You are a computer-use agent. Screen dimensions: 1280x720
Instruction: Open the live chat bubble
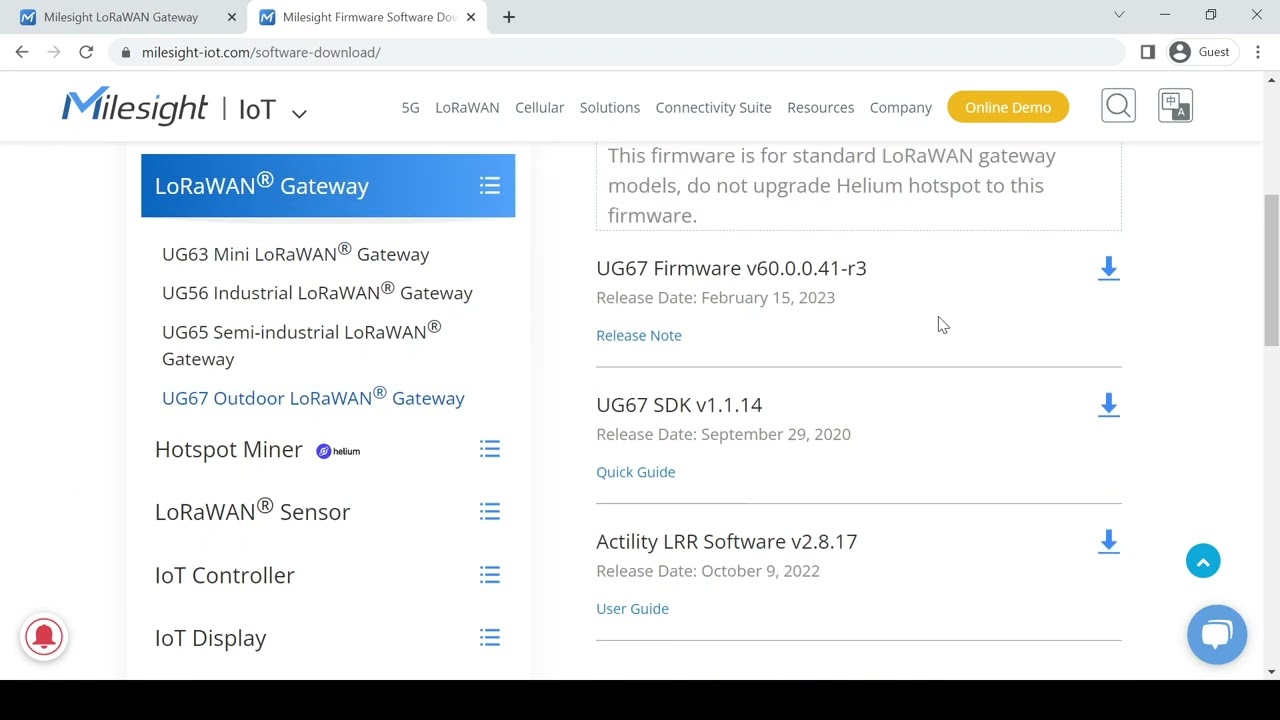[1217, 634]
